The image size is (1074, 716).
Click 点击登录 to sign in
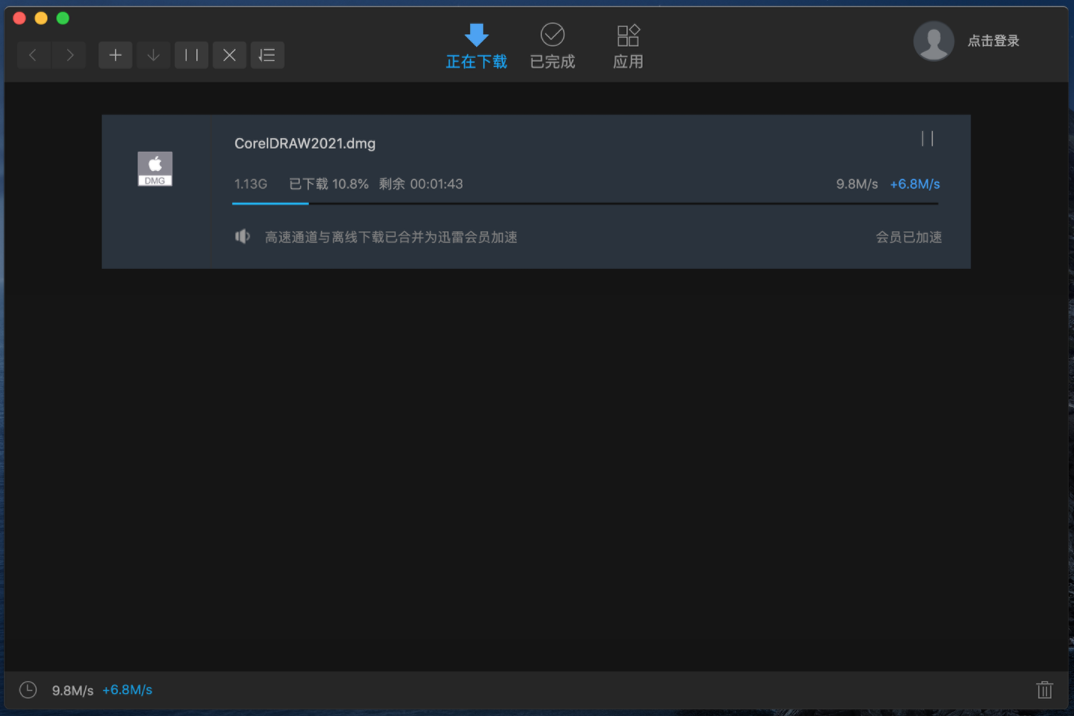pyautogui.click(x=992, y=41)
